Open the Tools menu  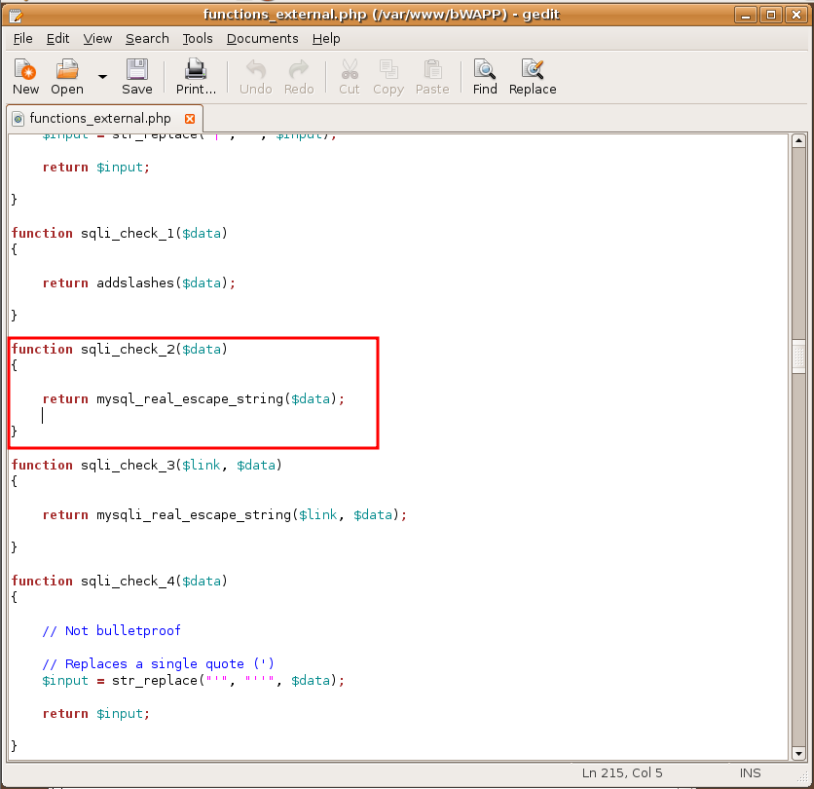click(197, 38)
